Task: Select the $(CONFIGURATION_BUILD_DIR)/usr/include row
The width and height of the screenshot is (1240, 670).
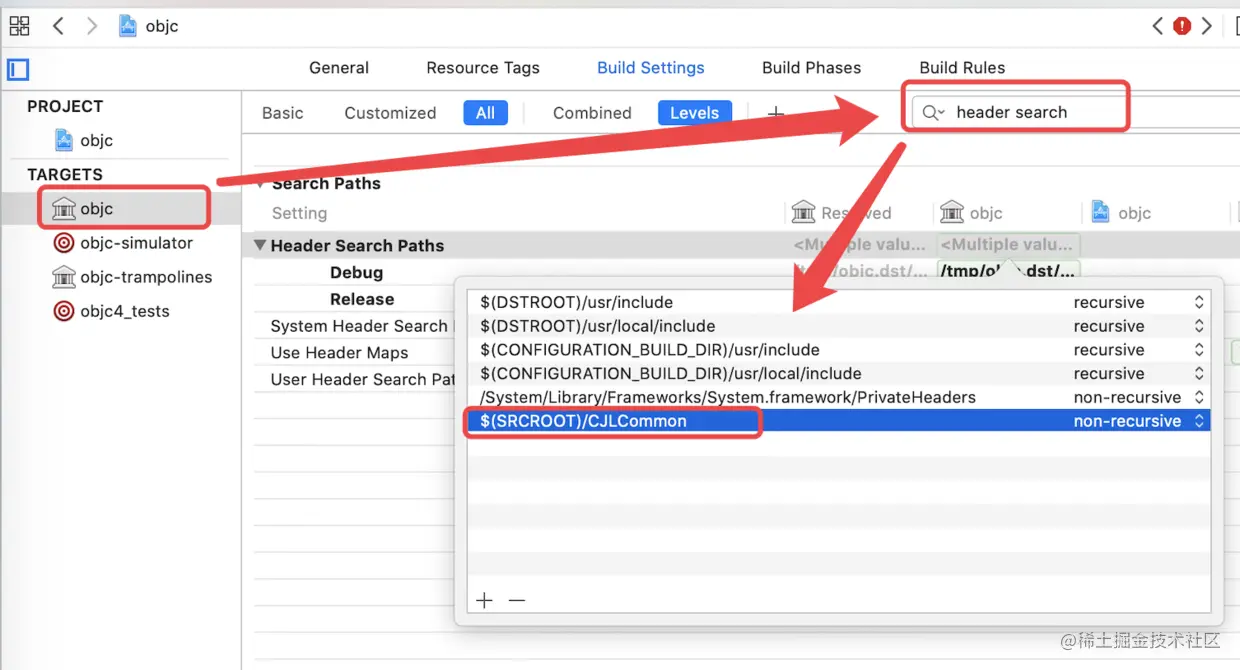Action: (x=839, y=350)
